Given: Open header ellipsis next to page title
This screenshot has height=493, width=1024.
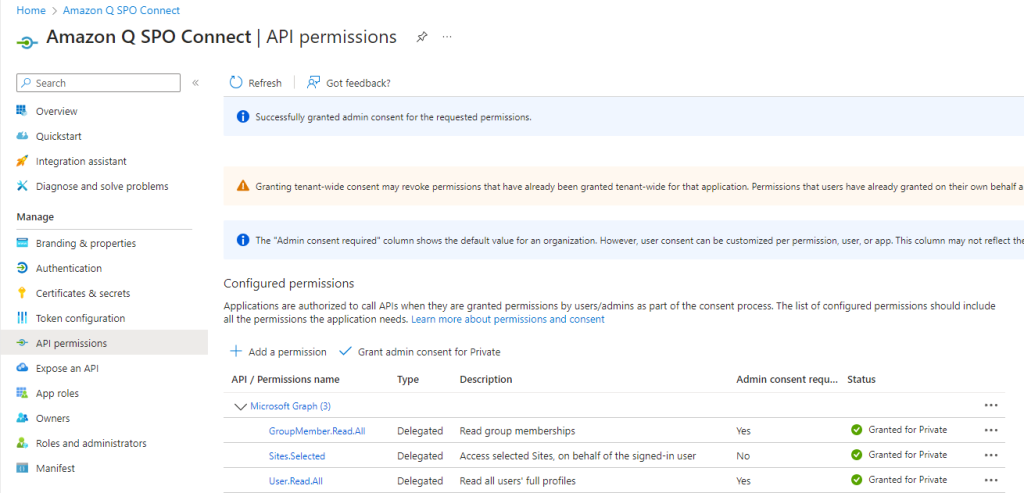Looking at the screenshot, I should coord(447,37).
